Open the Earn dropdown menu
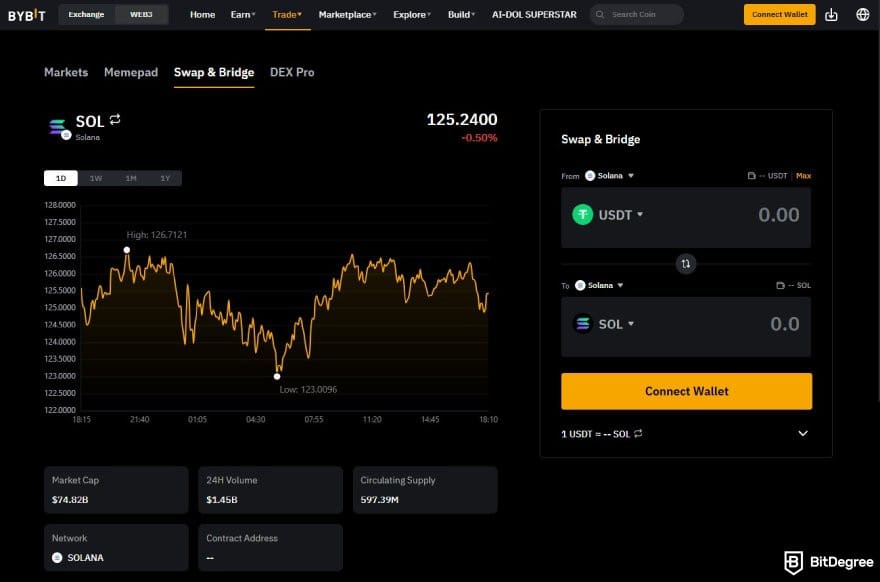880x582 pixels. click(x=243, y=15)
